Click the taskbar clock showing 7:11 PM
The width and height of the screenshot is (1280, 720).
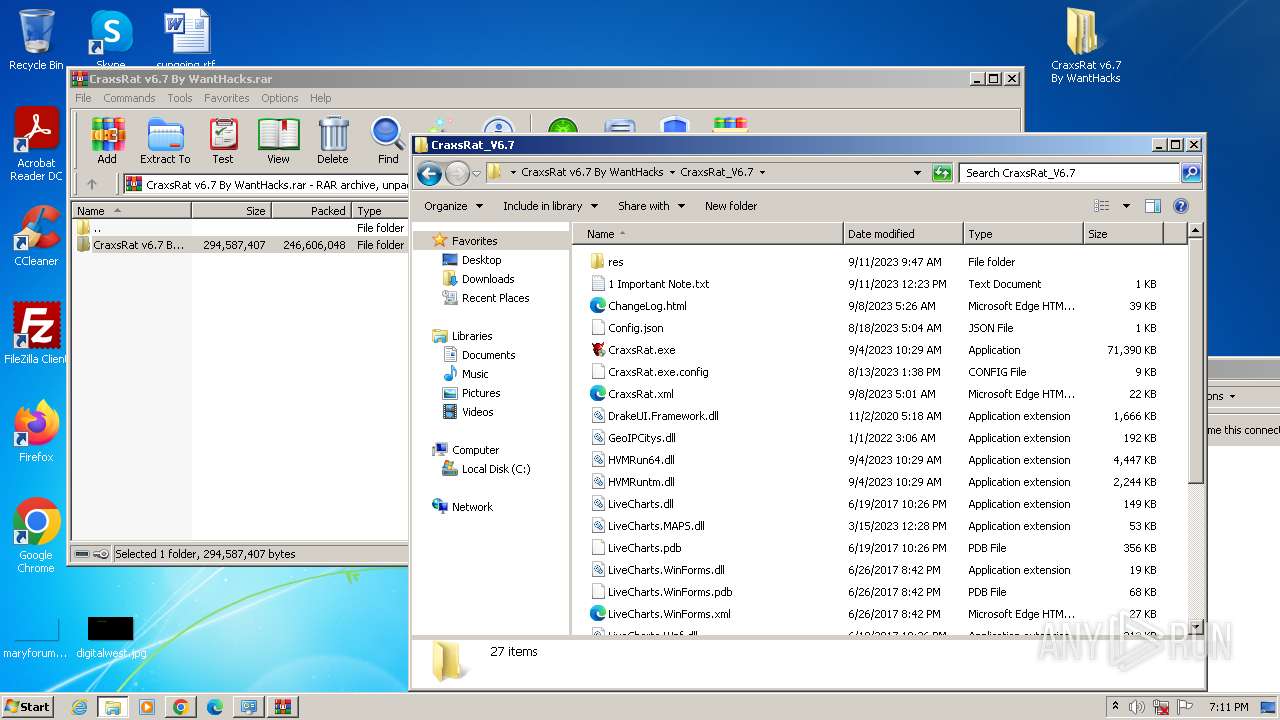pyautogui.click(x=1229, y=707)
